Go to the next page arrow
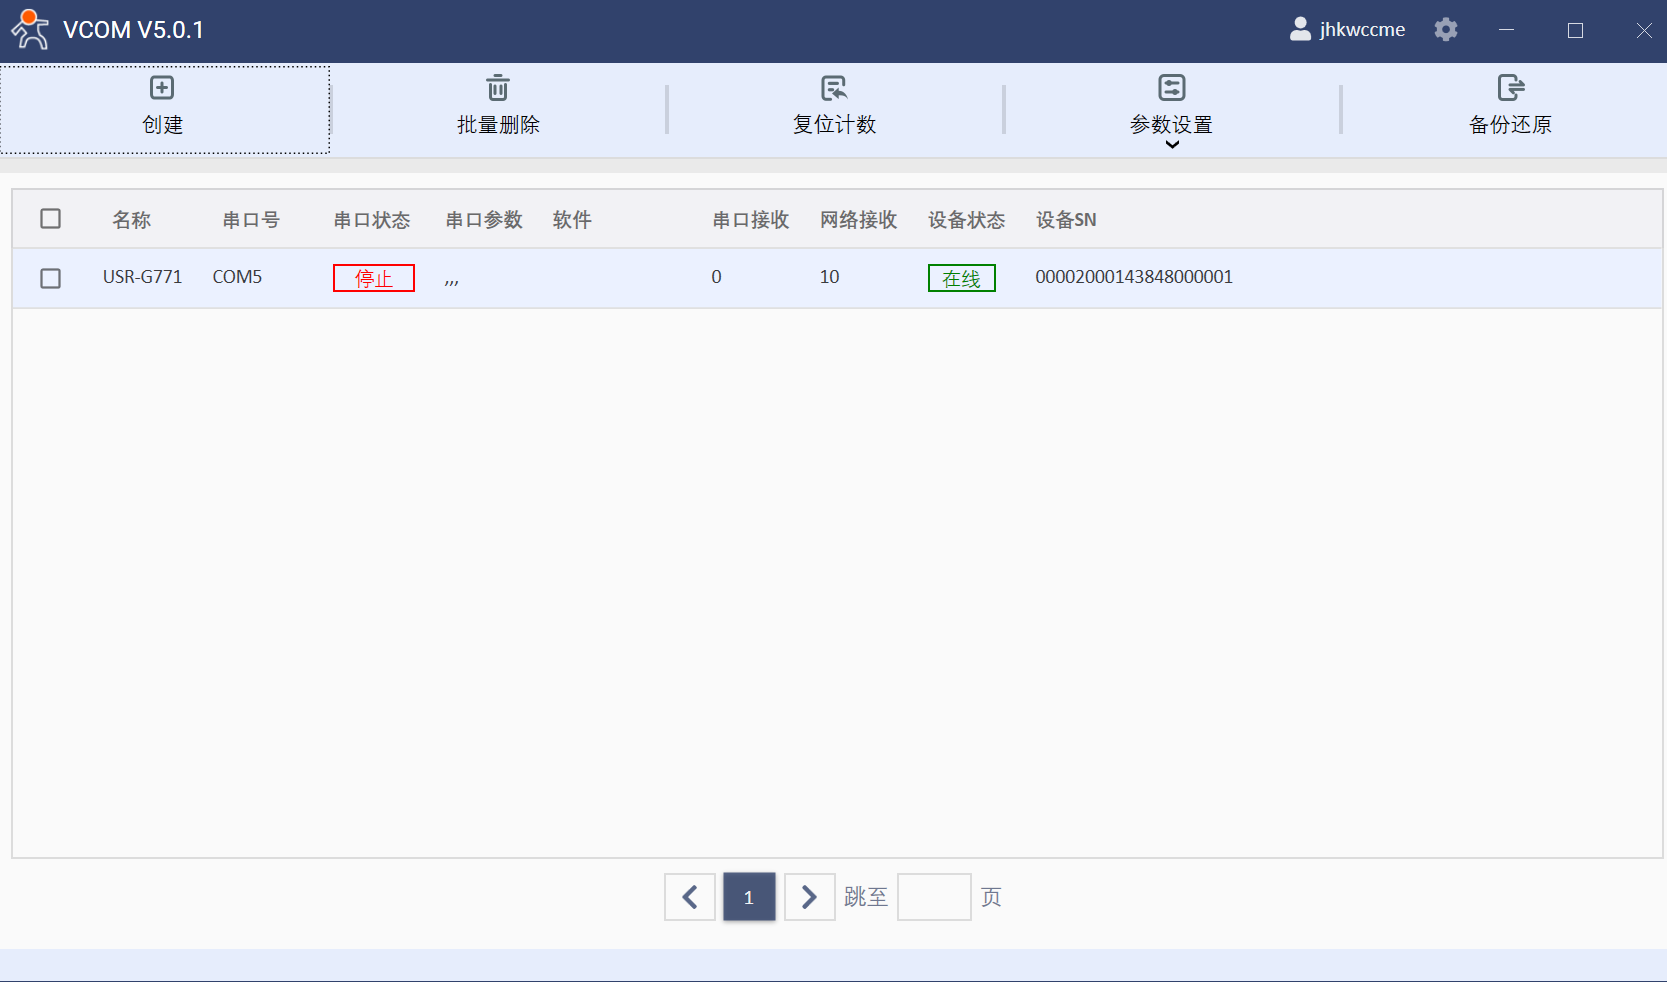 (x=809, y=897)
